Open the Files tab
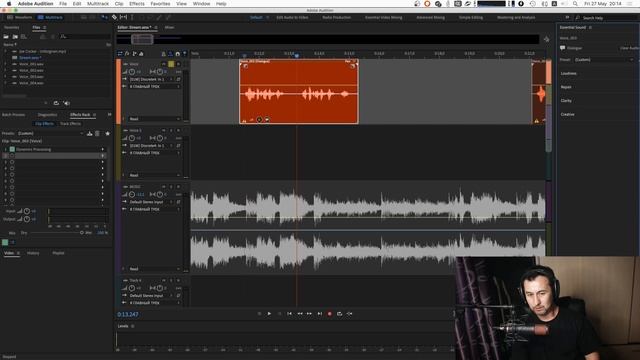Image resolution: width=640 pixels, height=360 pixels. click(x=36, y=27)
